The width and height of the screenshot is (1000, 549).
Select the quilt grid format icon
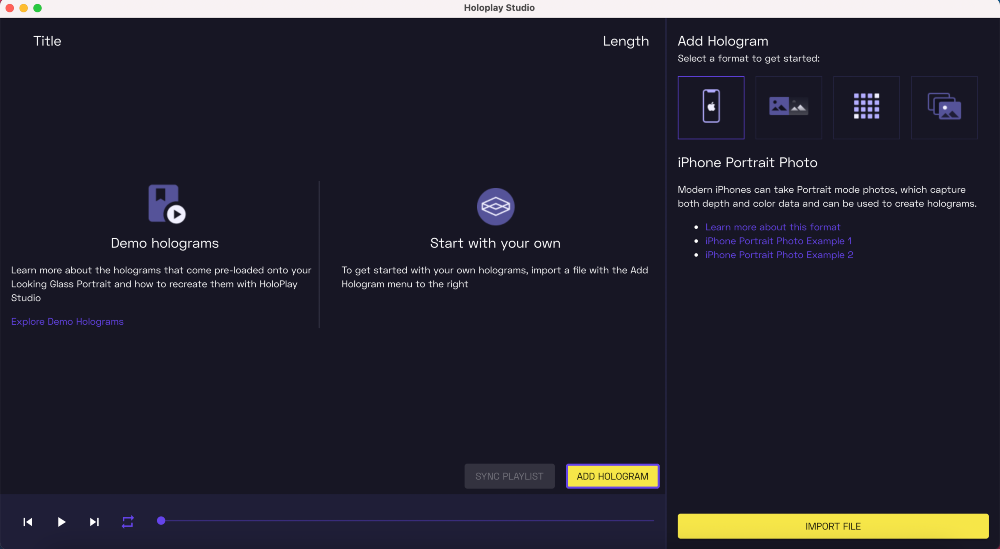pos(866,107)
